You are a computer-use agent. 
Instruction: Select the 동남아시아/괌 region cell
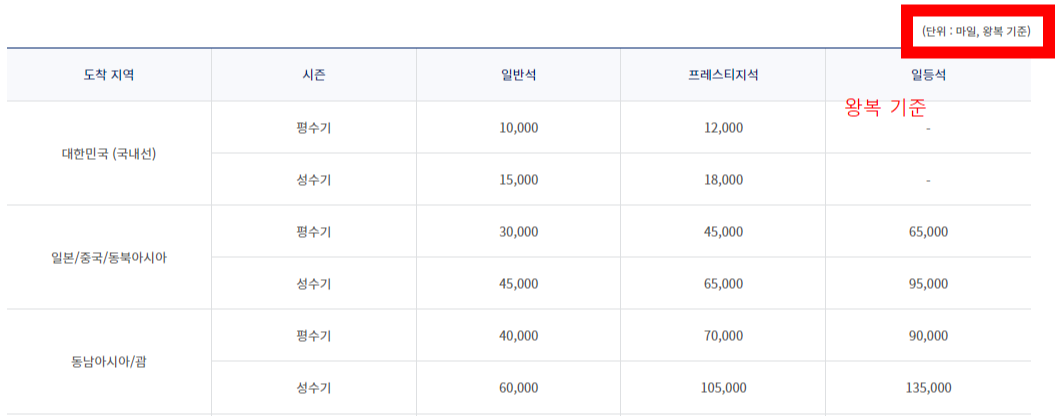[x=109, y=362]
